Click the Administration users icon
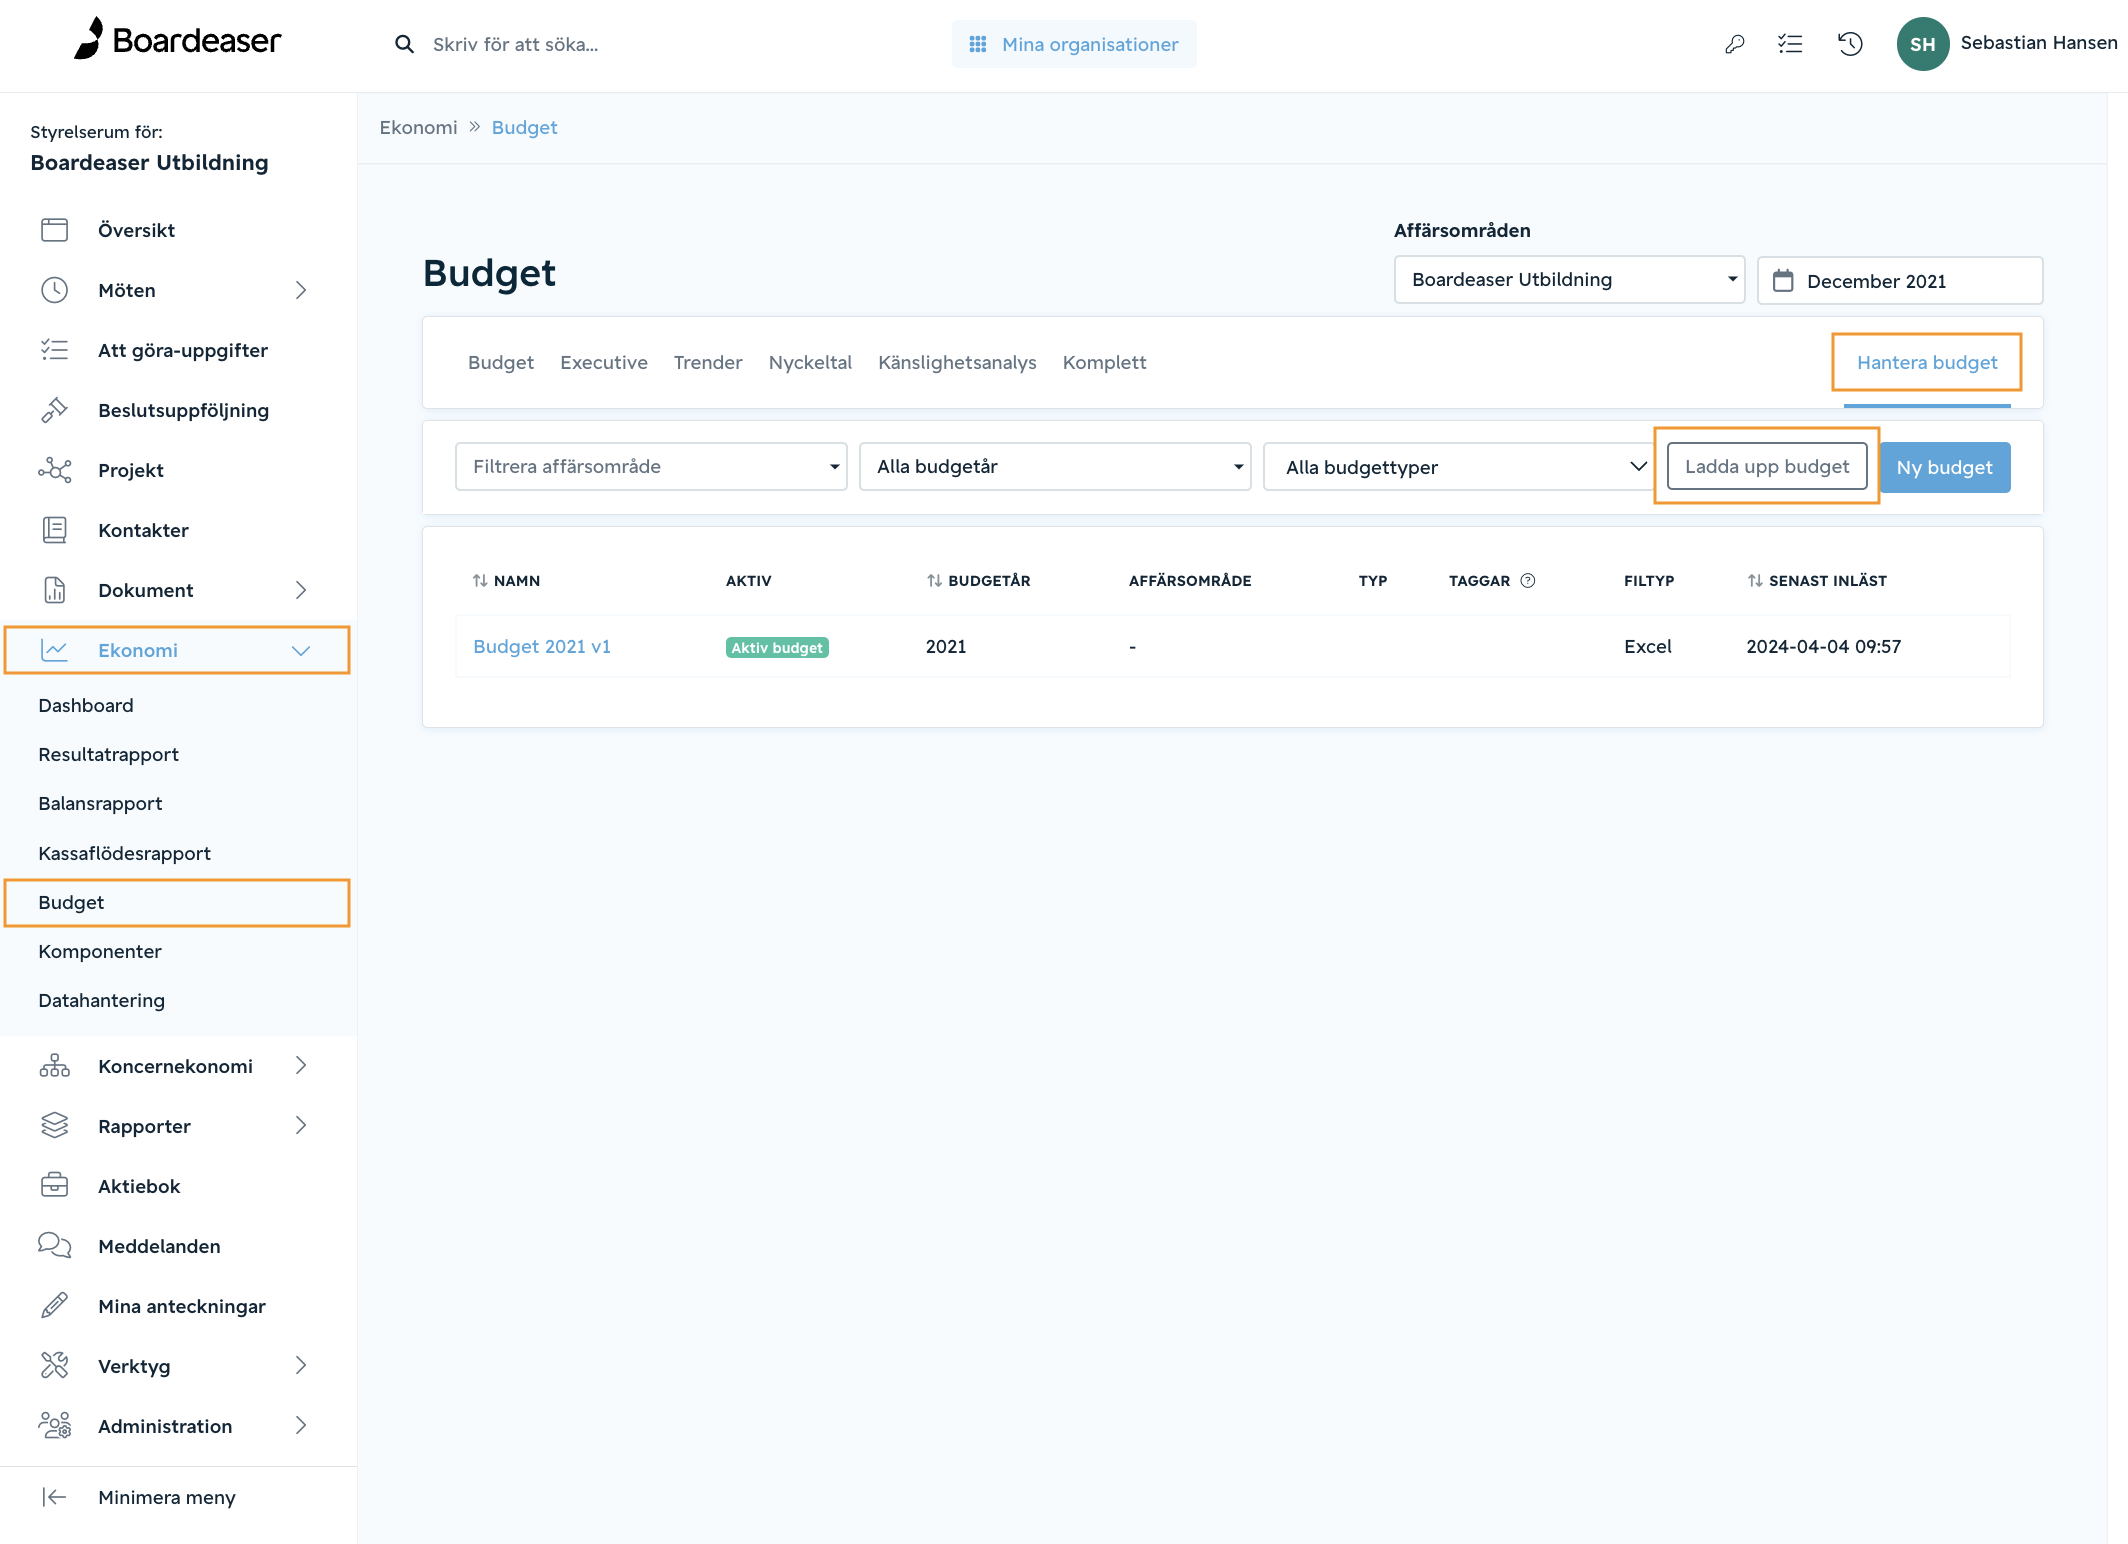2128x1544 pixels. pos(54,1426)
